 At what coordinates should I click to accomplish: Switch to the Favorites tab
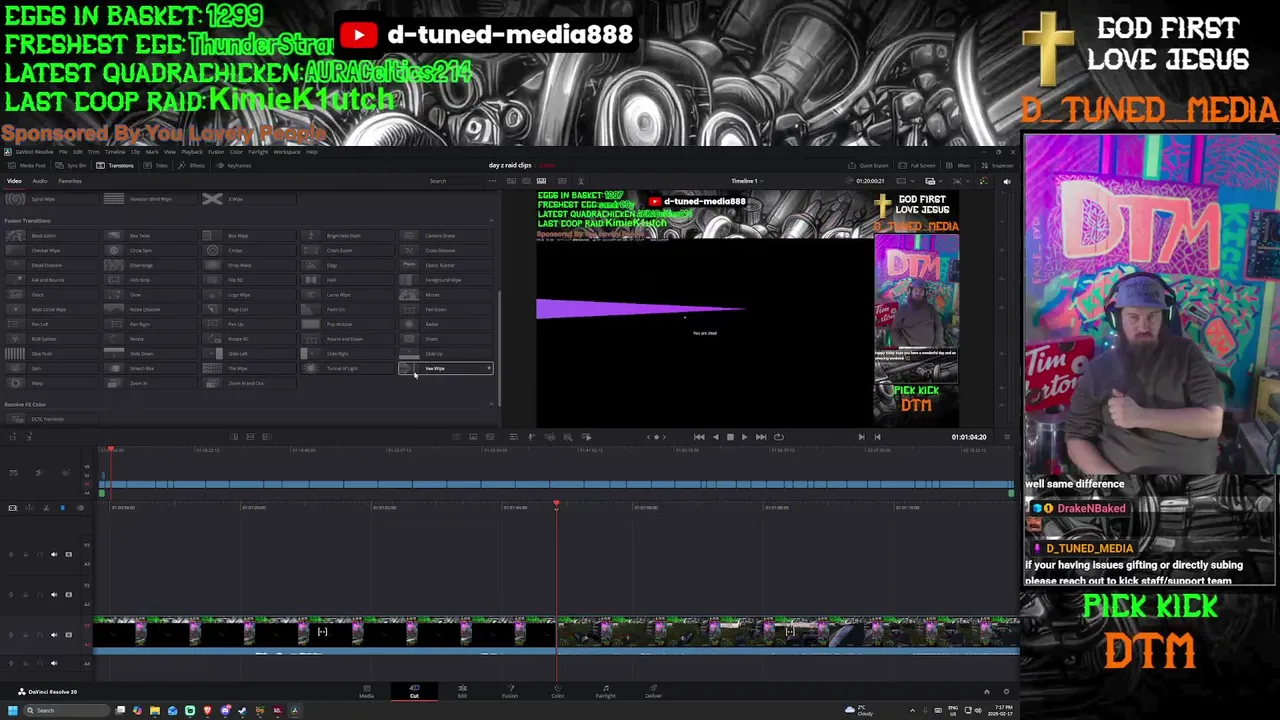pyautogui.click(x=70, y=181)
